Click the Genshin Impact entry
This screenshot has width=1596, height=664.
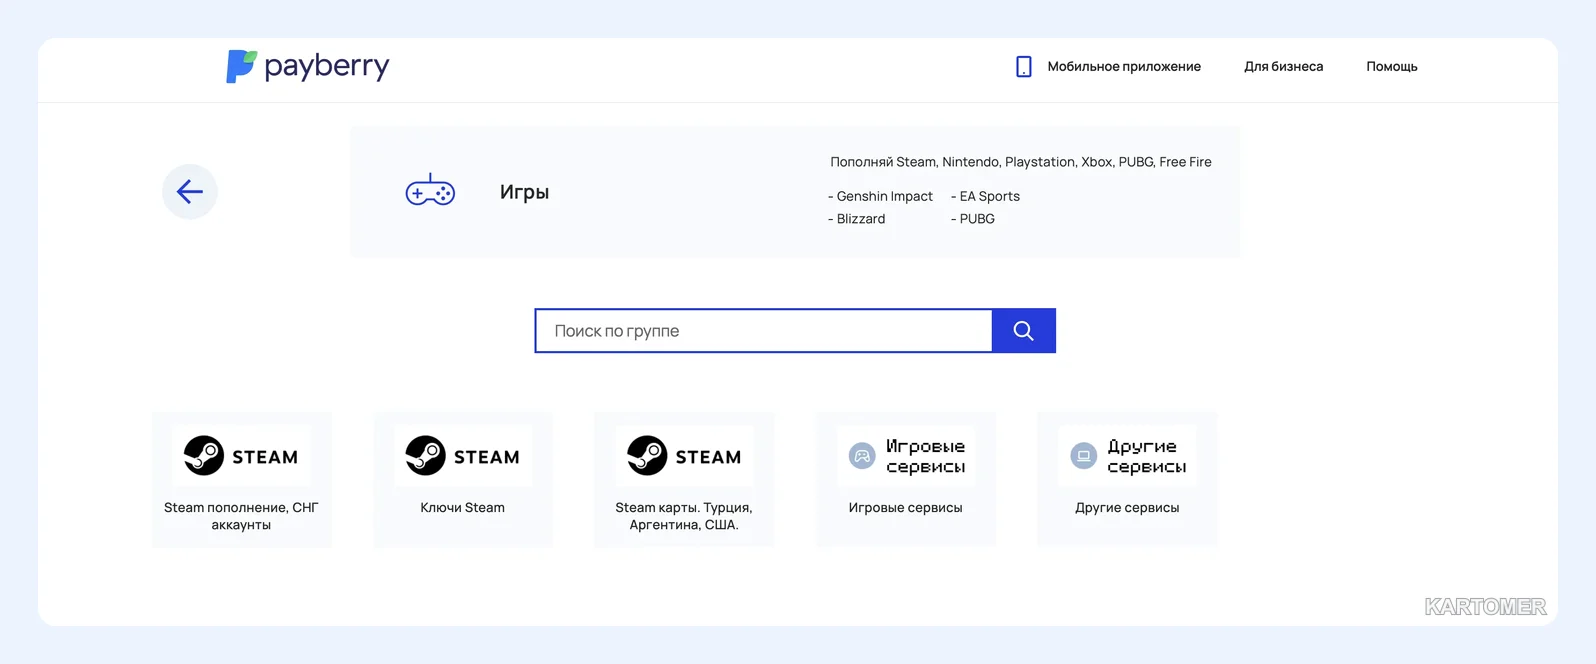[x=880, y=196]
